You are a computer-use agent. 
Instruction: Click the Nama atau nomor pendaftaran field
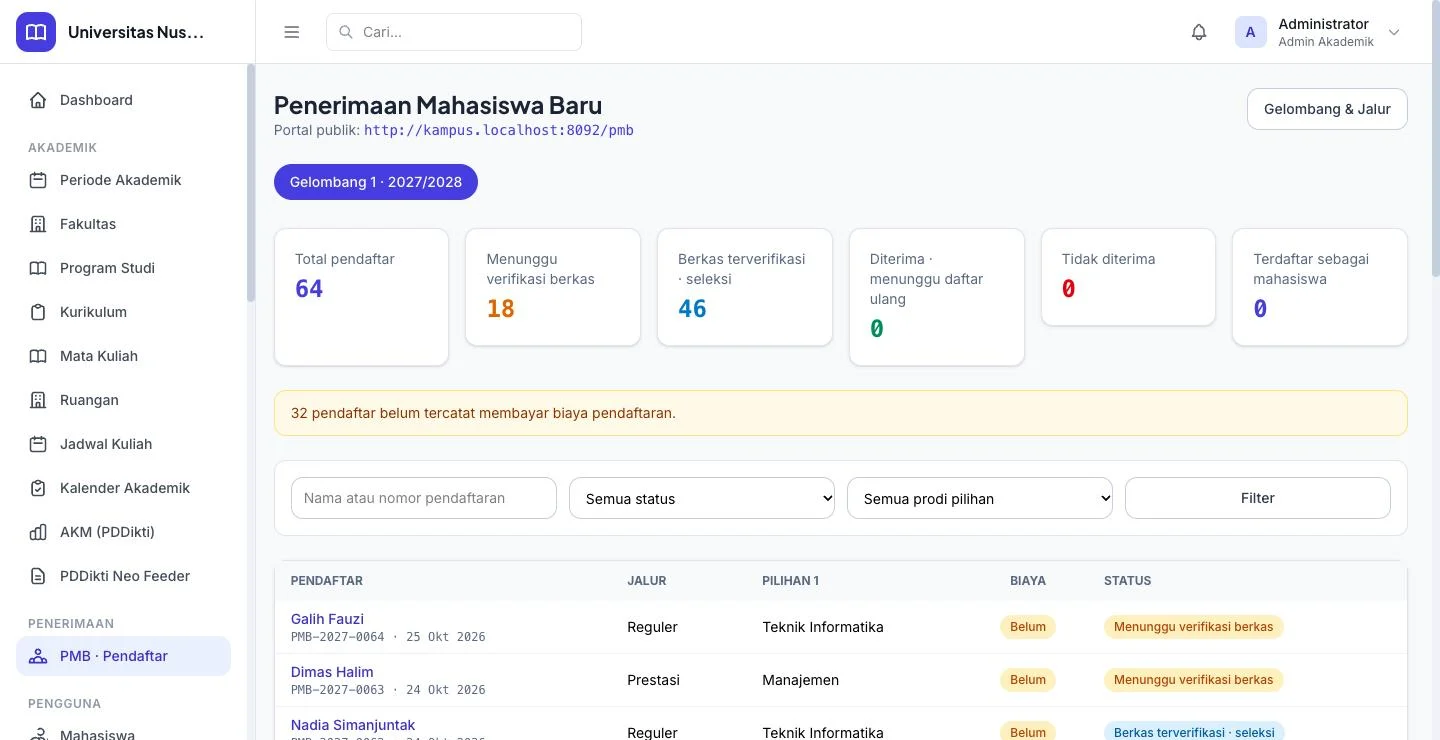tap(424, 498)
